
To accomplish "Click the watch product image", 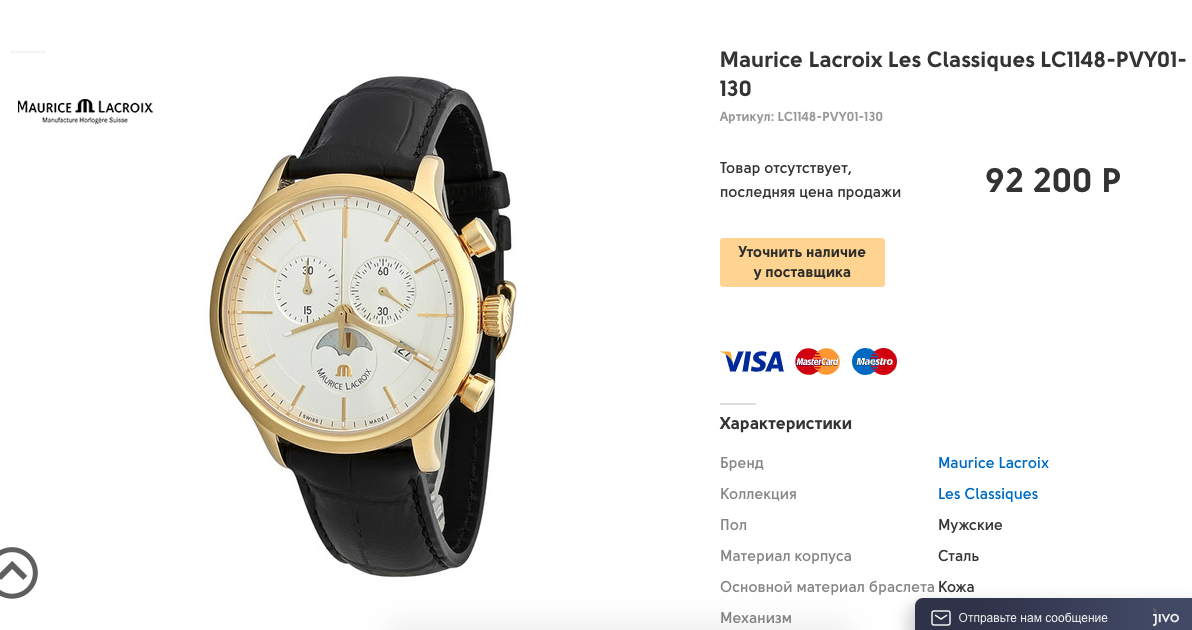I will pos(363,325).
